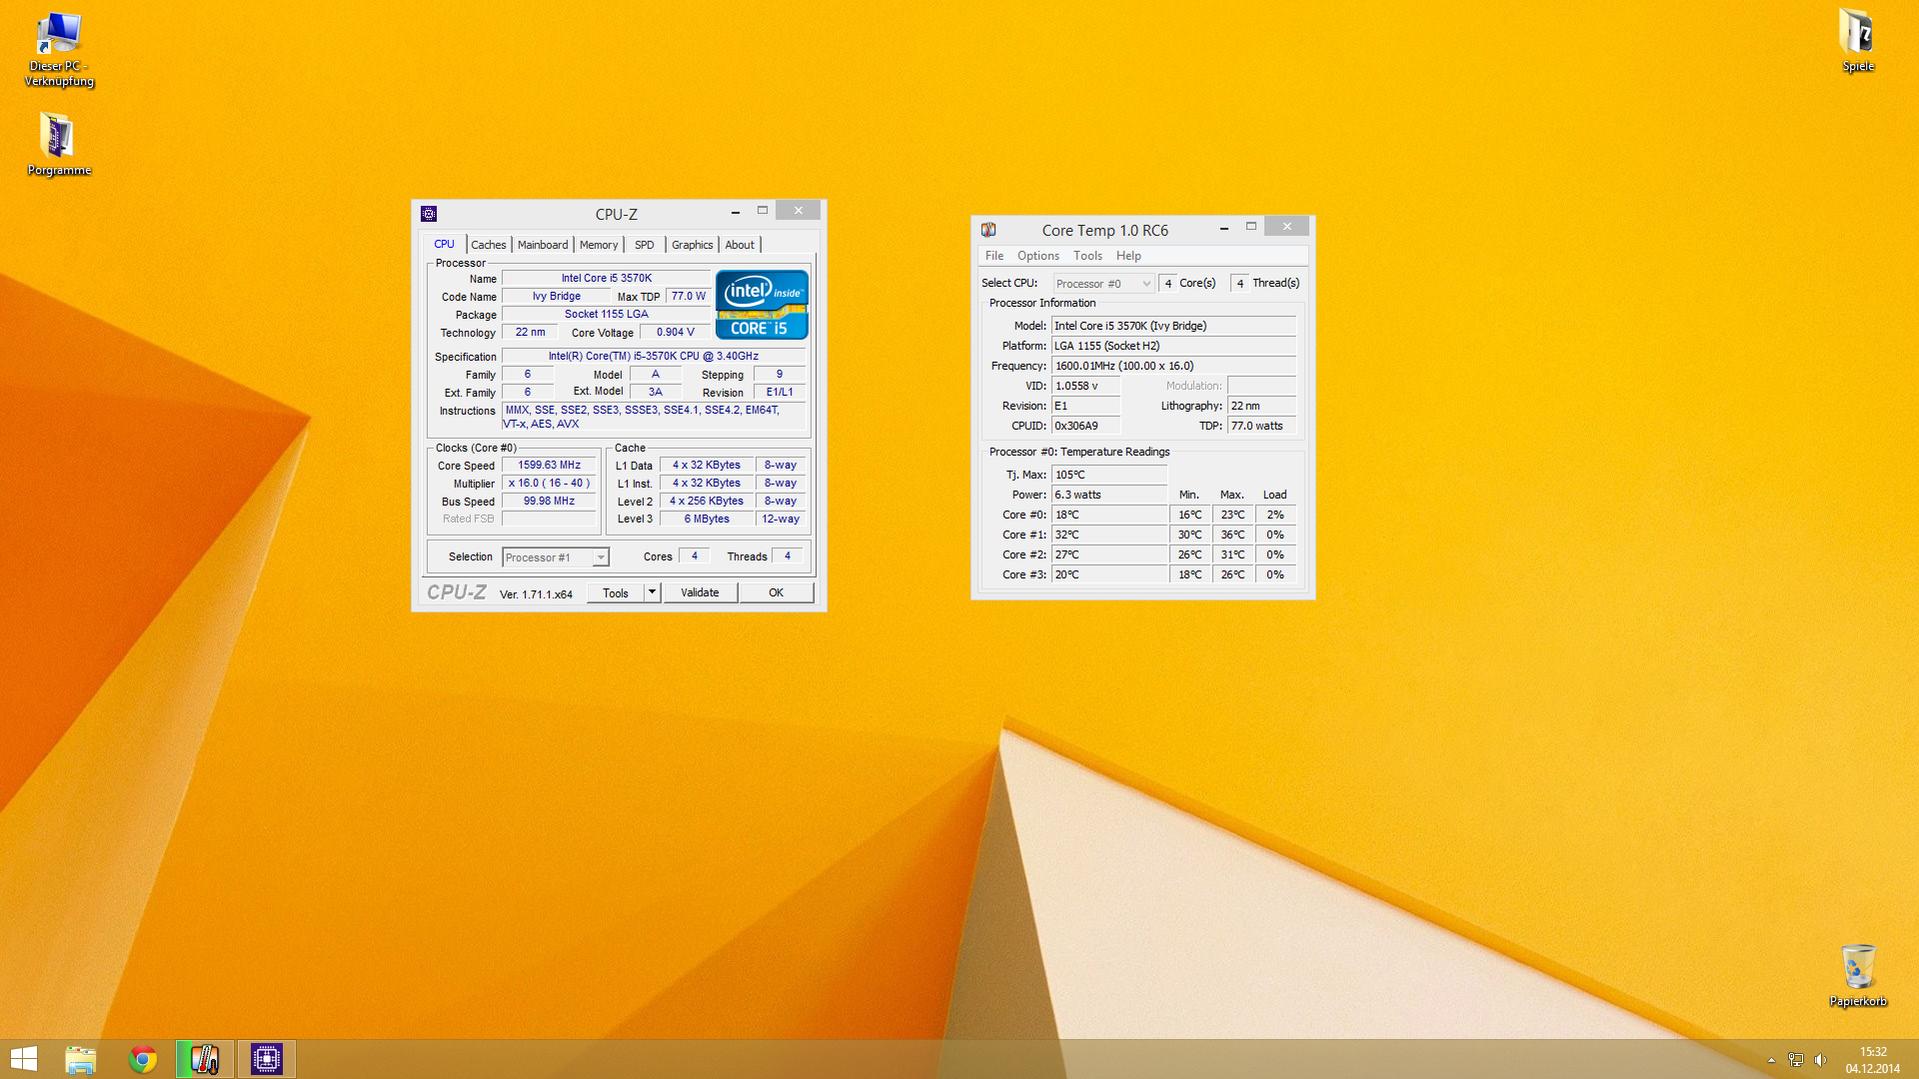Show hidden system tray icons
Image resolution: width=1919 pixels, height=1079 pixels.
click(x=1771, y=1060)
